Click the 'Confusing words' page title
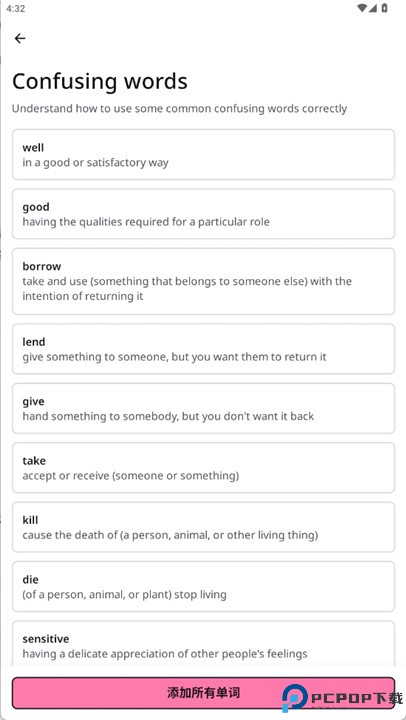 tap(100, 81)
